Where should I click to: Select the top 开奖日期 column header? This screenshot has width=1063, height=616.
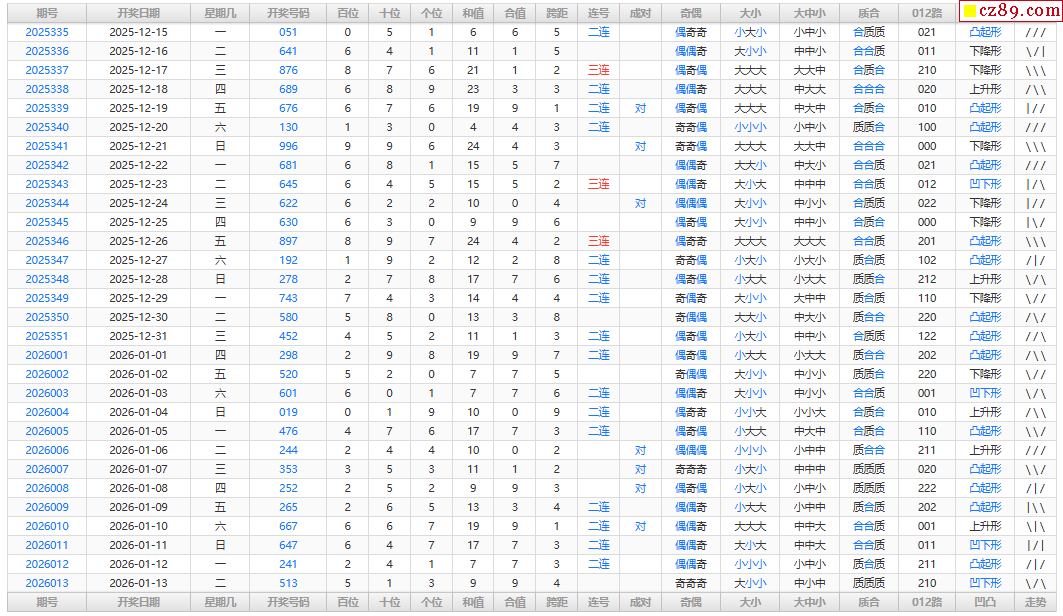138,13
